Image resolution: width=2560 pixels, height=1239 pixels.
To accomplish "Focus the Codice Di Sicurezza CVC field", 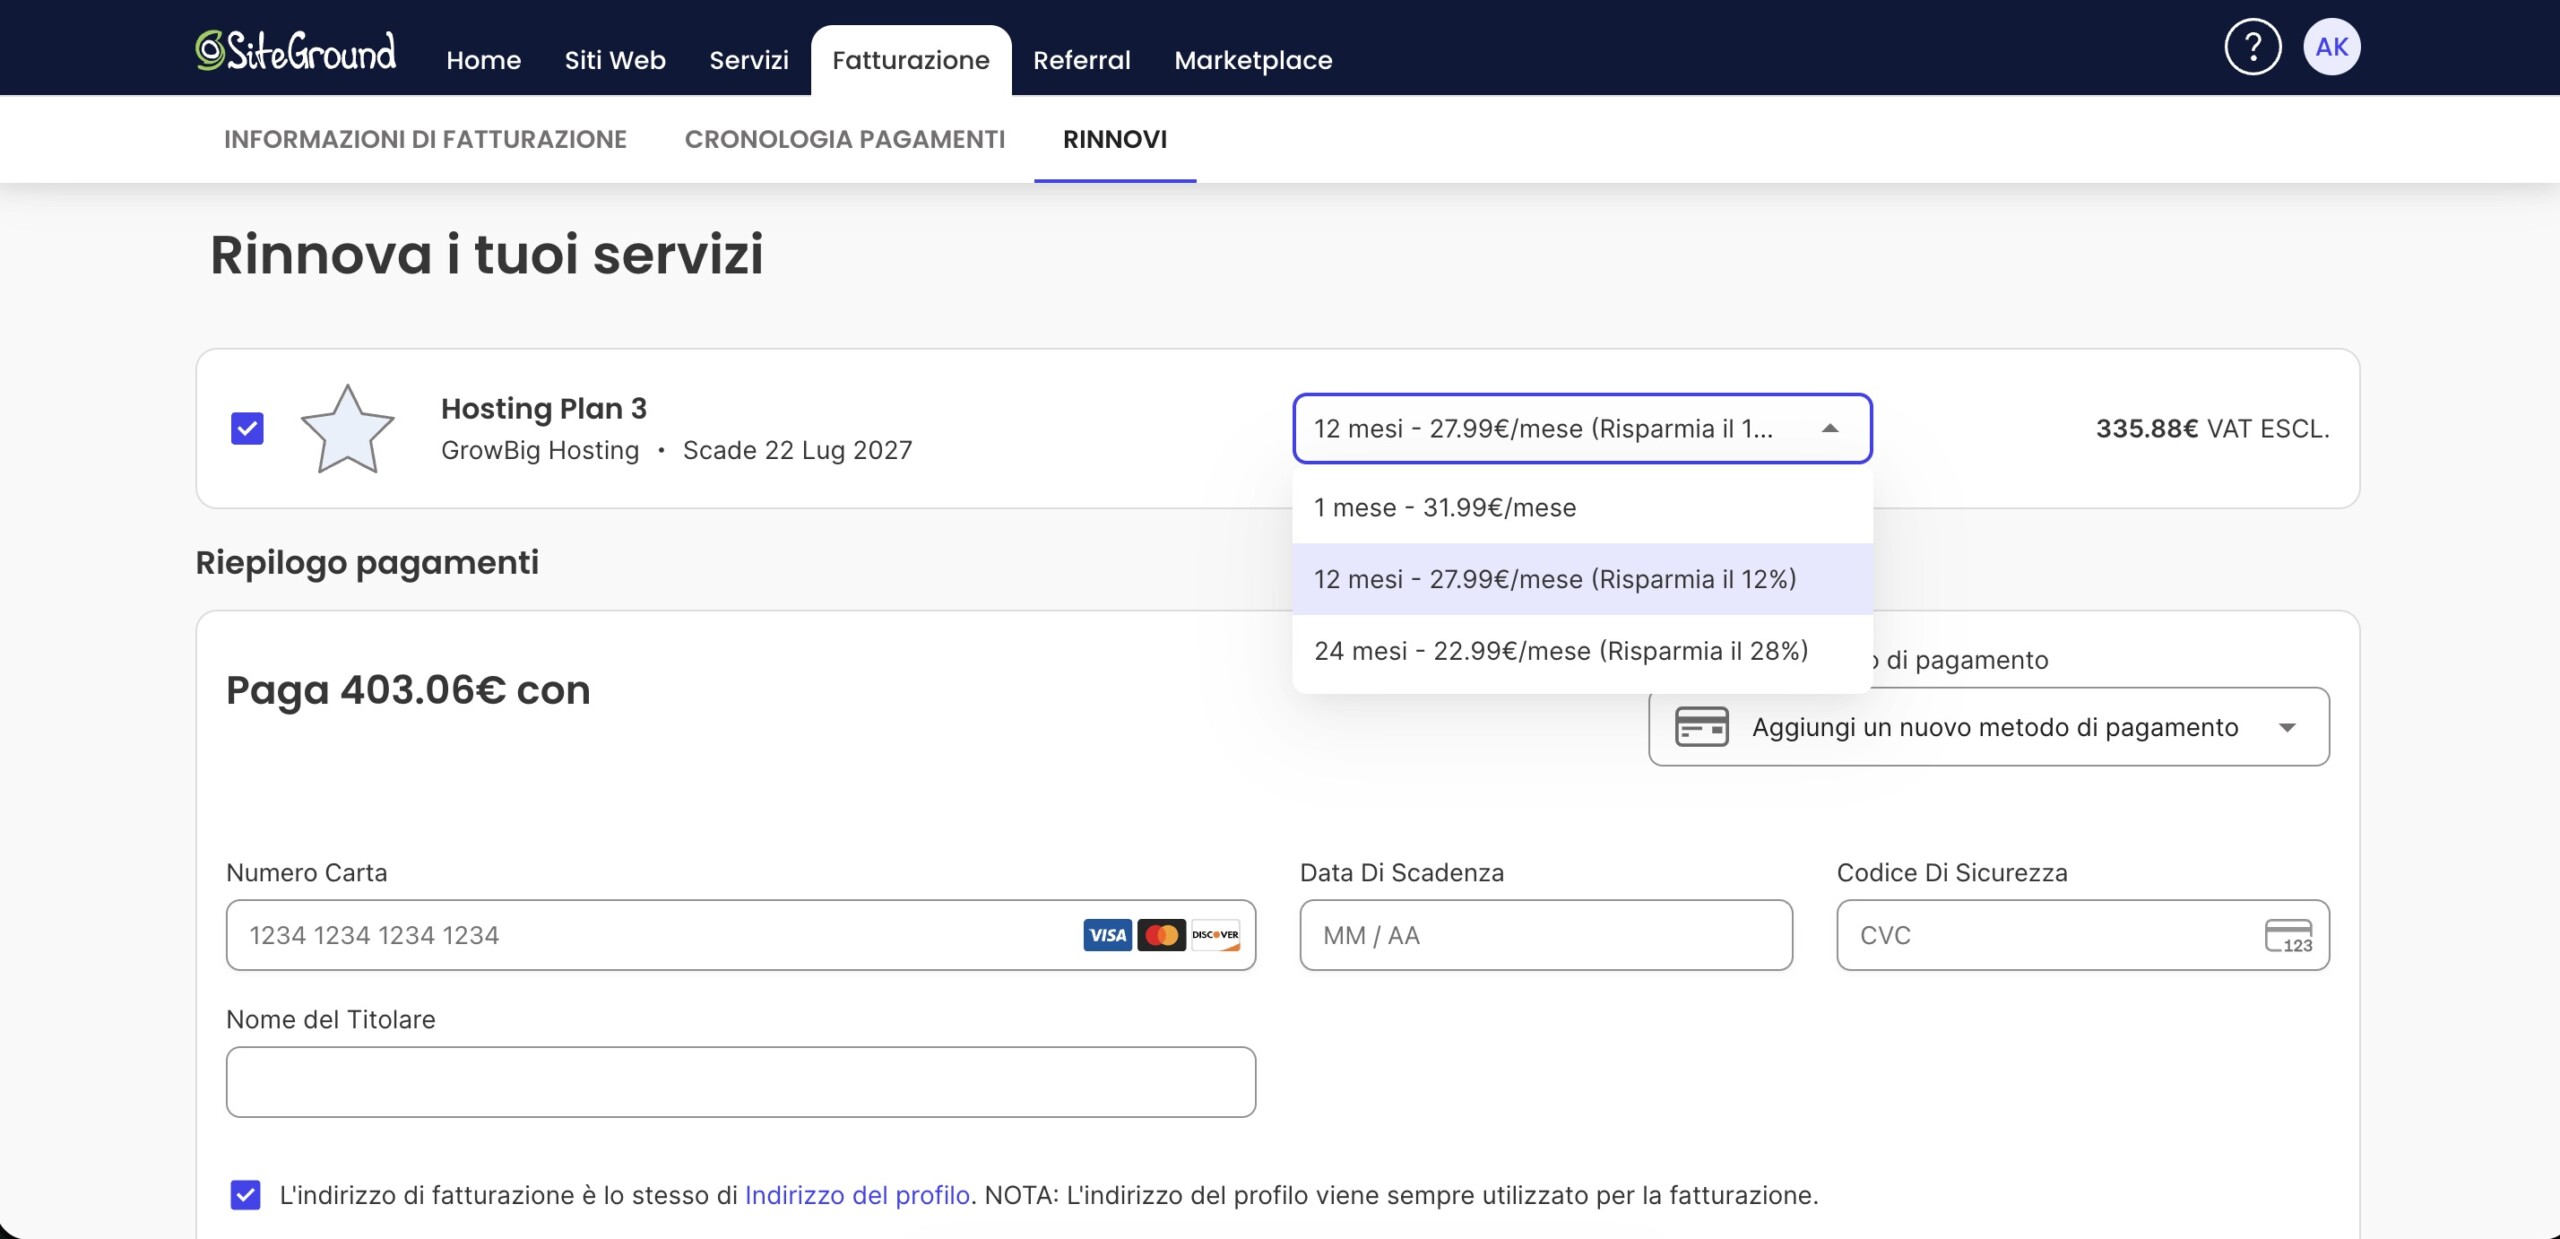I will [2083, 935].
